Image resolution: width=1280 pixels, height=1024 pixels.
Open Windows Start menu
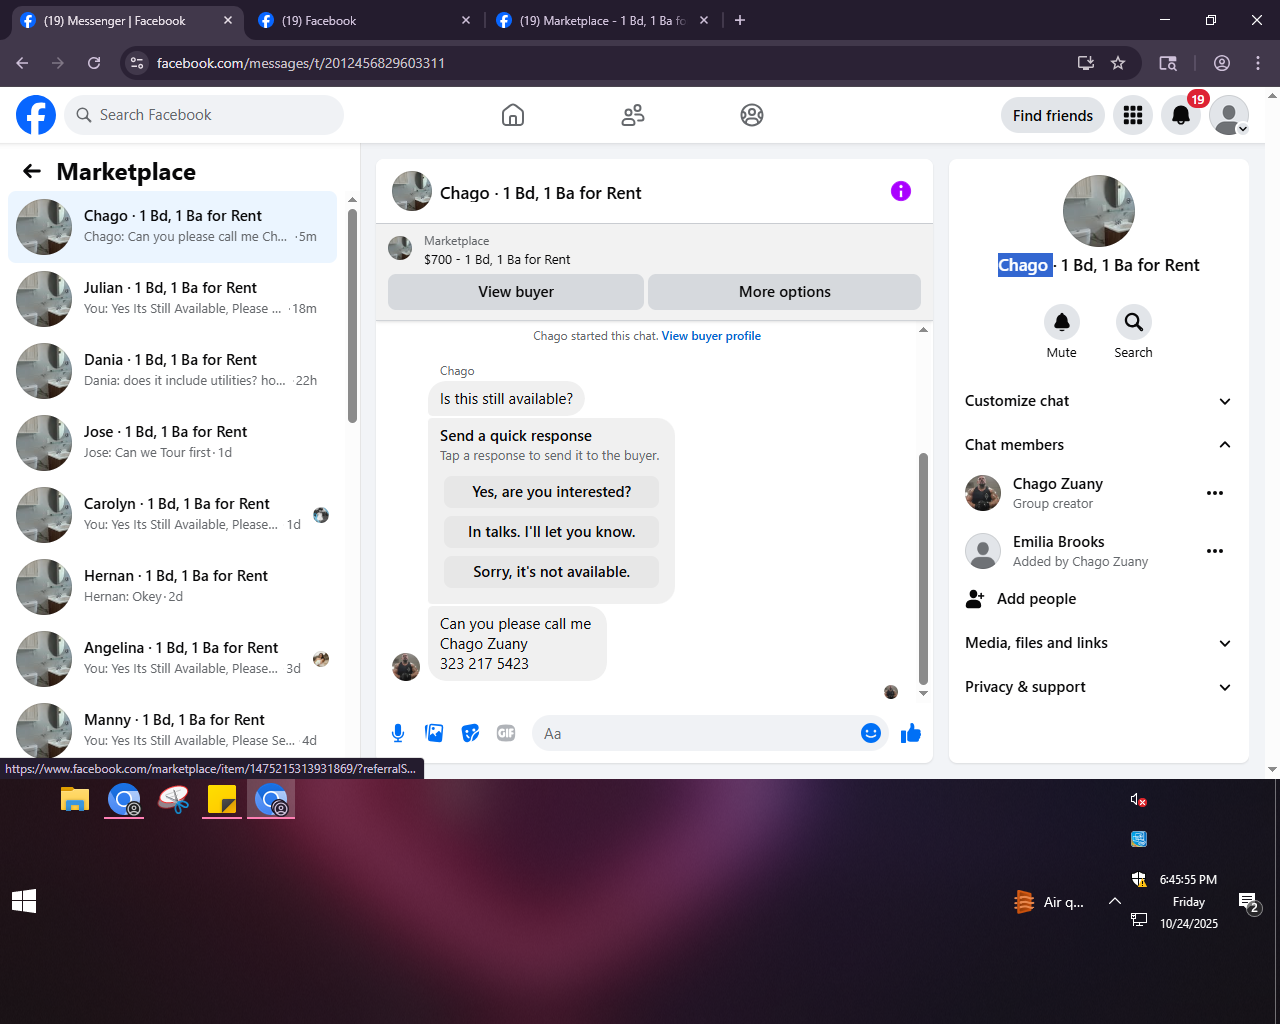coord(24,901)
